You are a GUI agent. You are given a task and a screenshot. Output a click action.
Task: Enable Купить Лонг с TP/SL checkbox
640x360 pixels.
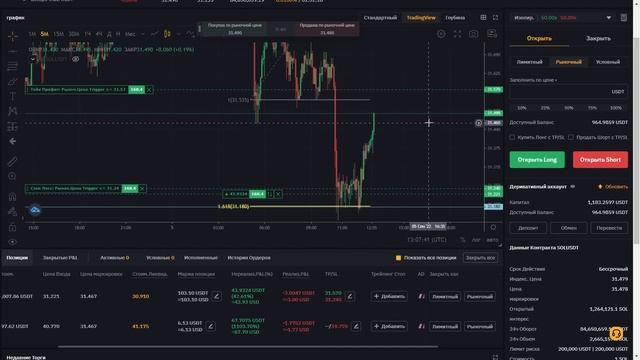[x=512, y=138]
